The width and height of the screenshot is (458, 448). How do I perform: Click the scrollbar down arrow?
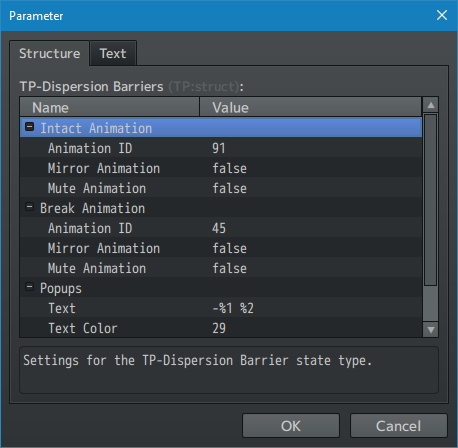[431, 330]
